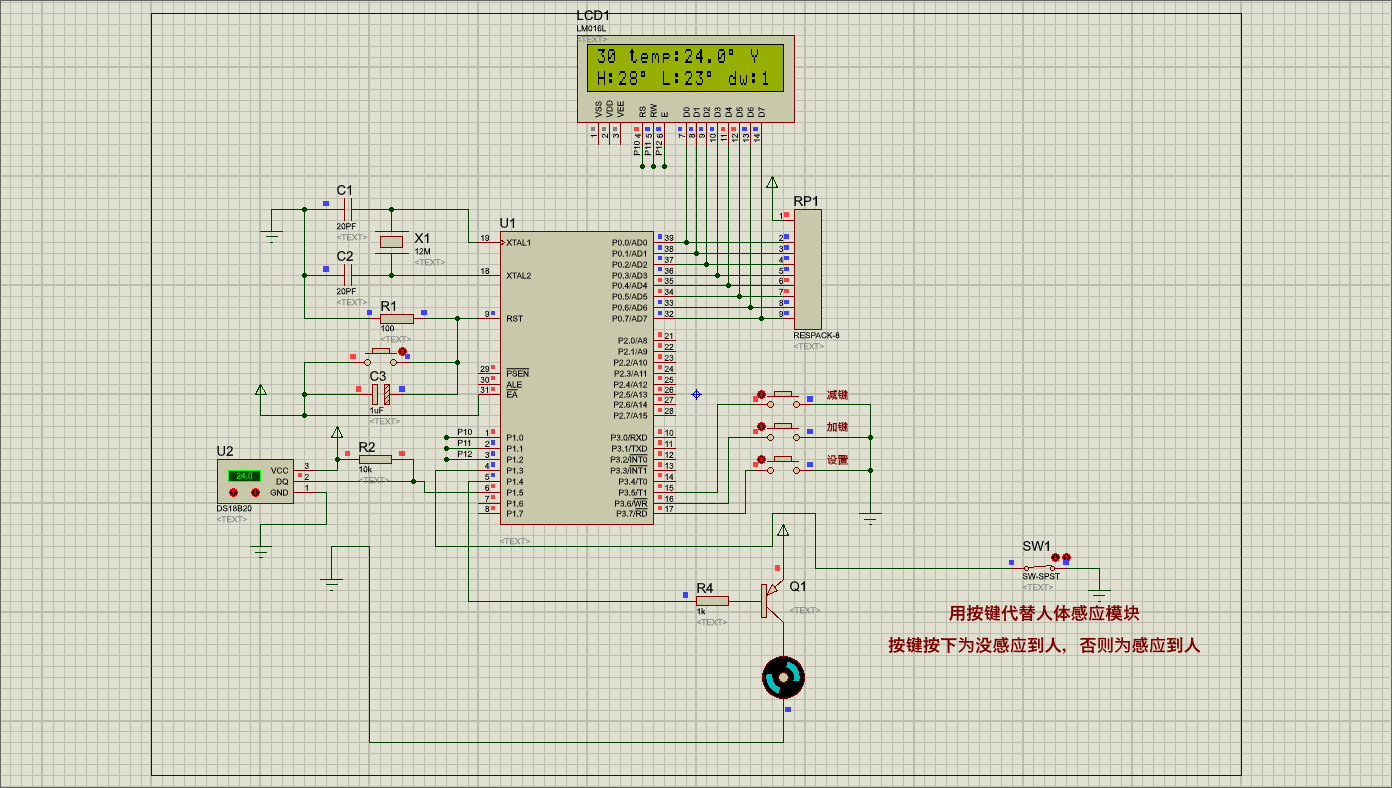Click the DS18B20 part name text
This screenshot has height=788, width=1392.
(x=235, y=508)
